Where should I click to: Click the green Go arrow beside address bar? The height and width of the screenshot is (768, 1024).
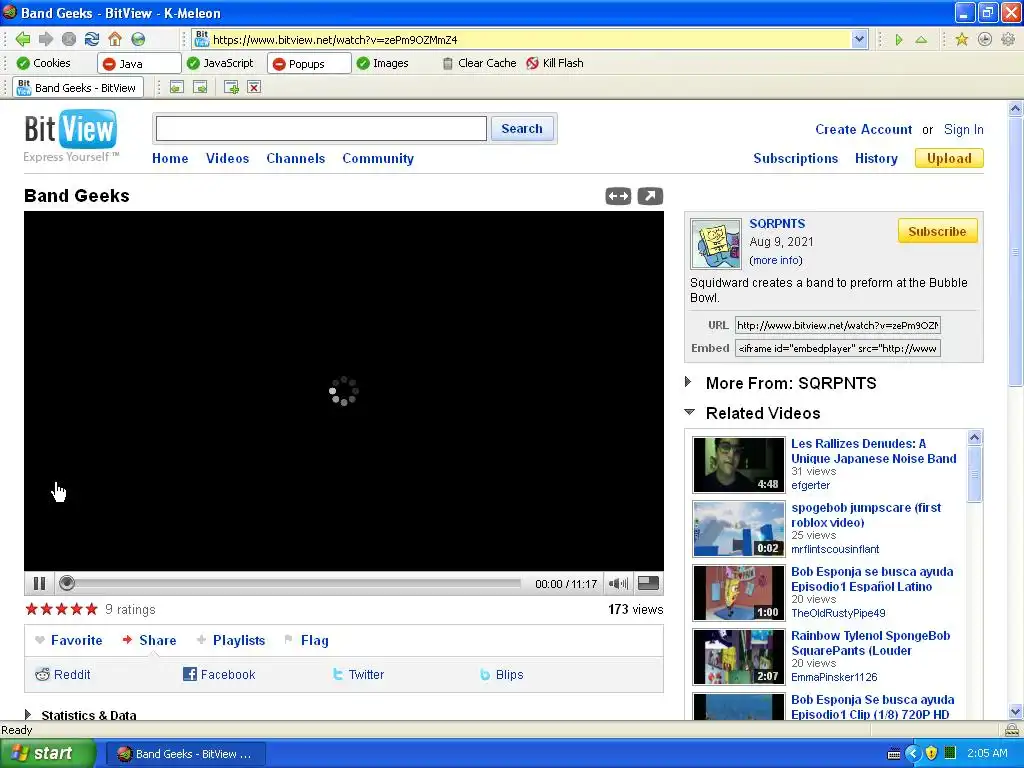pos(899,40)
